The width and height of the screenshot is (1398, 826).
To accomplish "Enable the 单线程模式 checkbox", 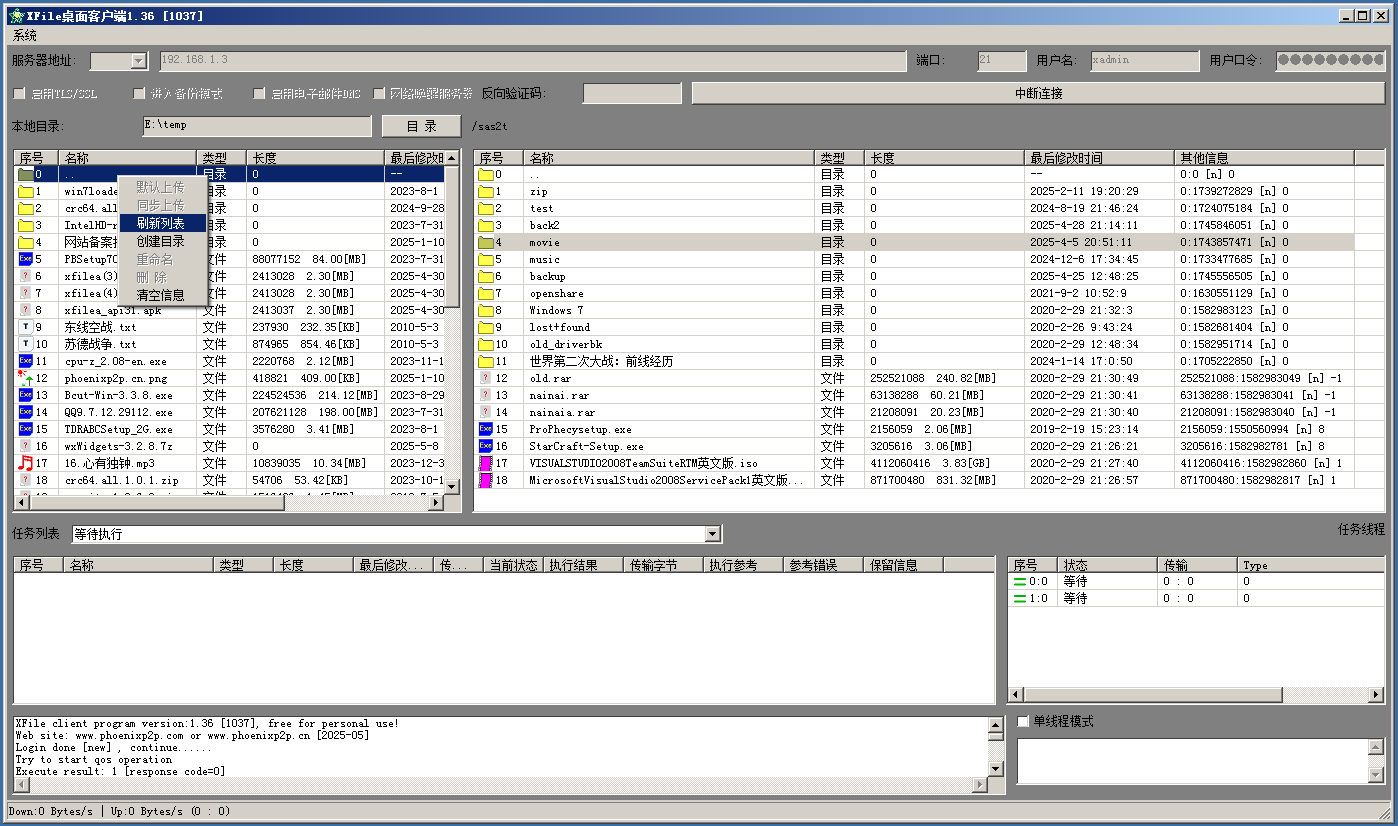I will (x=1023, y=721).
